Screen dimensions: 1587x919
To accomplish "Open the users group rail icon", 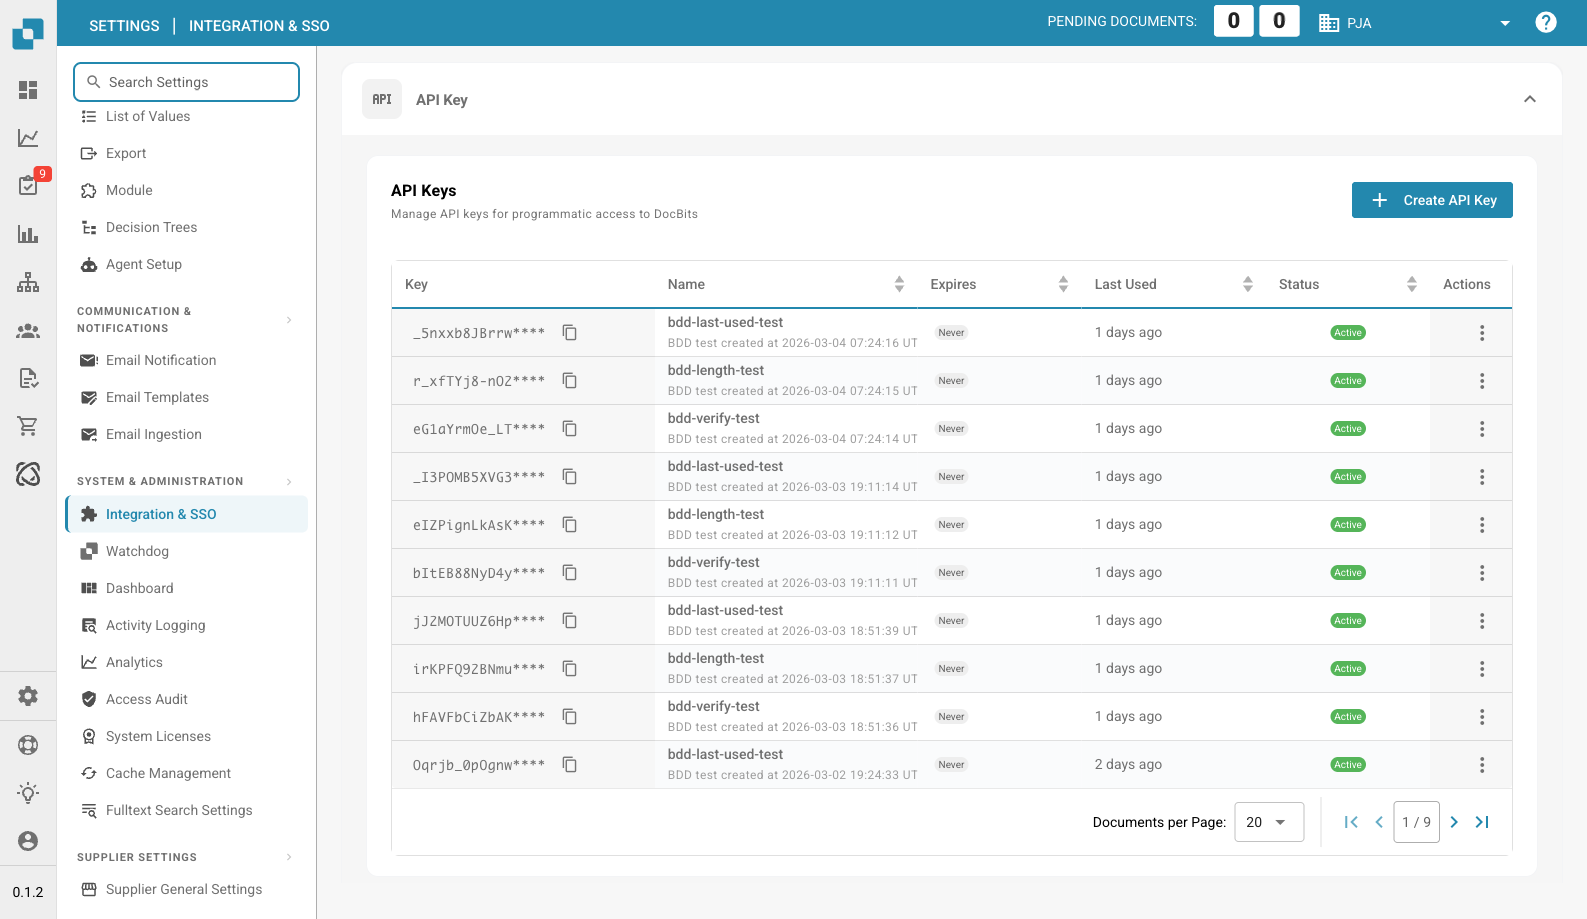I will 28,330.
